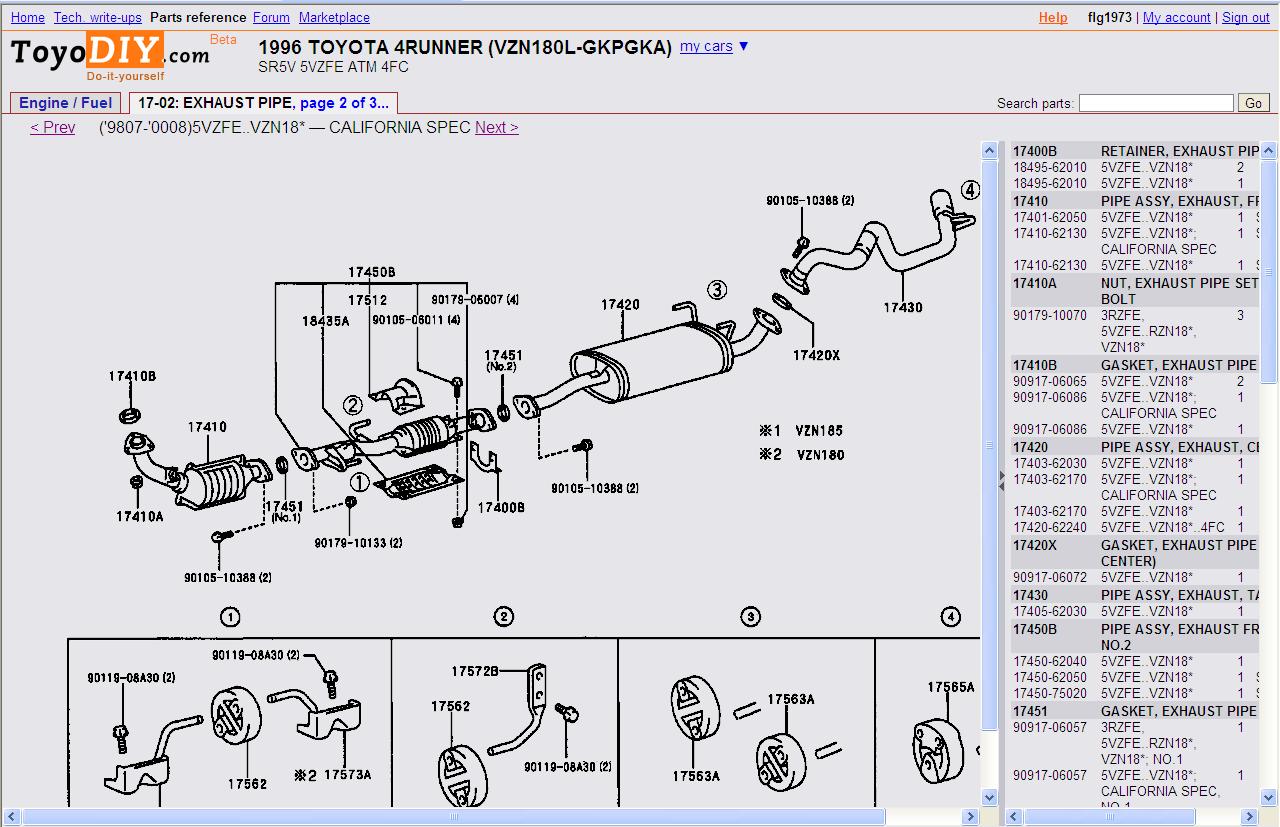The height and width of the screenshot is (827, 1280).
Task: Open the Marketplace page
Action: 334,18
